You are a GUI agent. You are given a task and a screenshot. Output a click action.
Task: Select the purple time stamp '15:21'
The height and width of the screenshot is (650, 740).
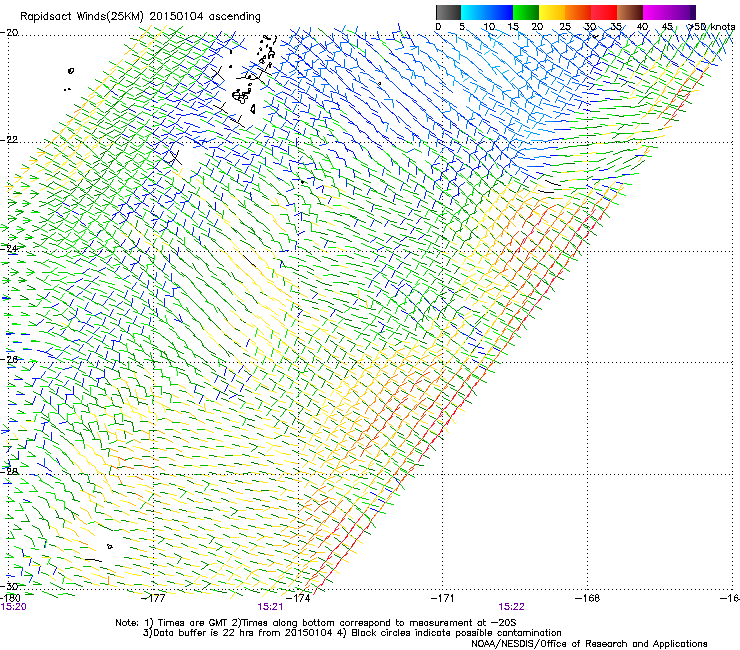(x=270, y=607)
